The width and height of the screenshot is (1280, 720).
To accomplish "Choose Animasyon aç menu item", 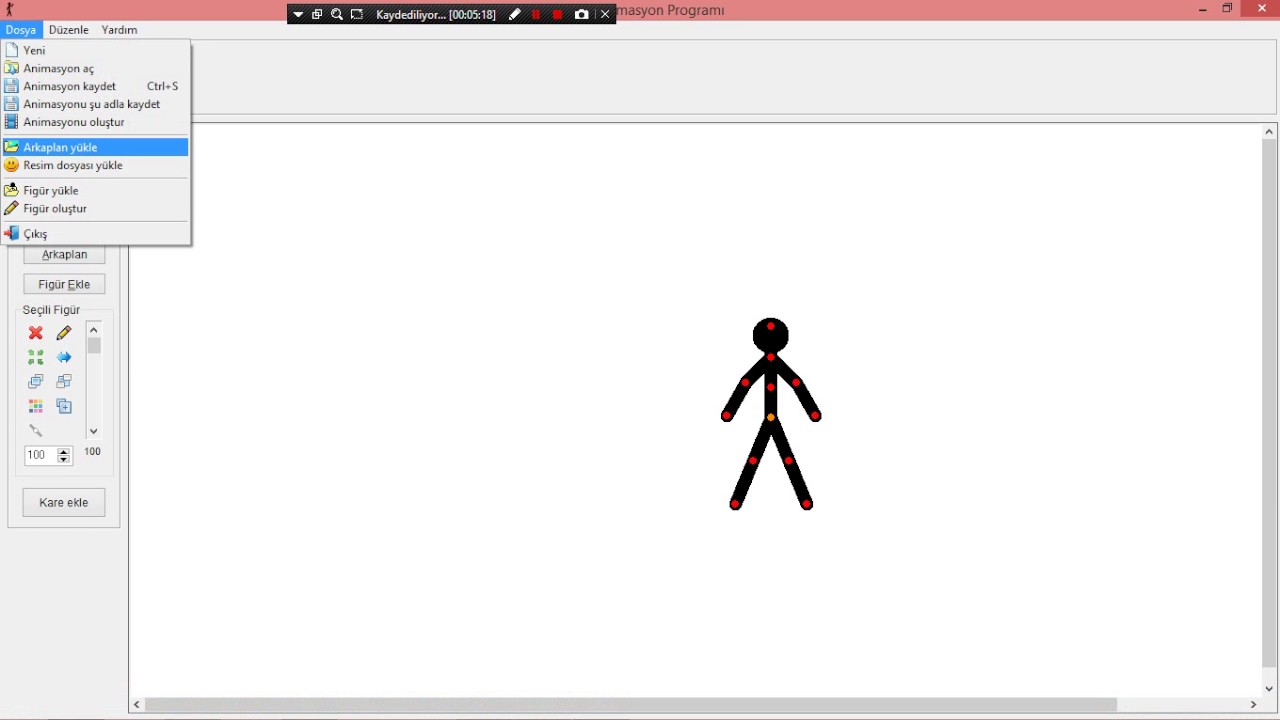I will click(x=96, y=68).
